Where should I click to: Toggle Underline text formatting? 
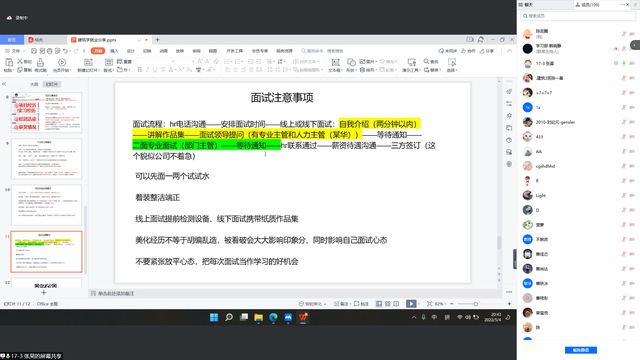click(155, 70)
